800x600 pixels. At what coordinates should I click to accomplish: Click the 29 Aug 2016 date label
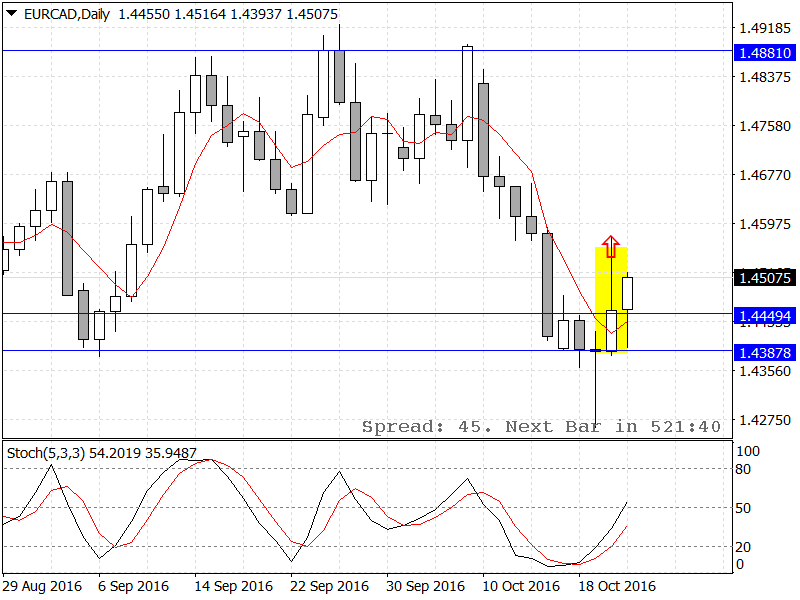[x=42, y=586]
